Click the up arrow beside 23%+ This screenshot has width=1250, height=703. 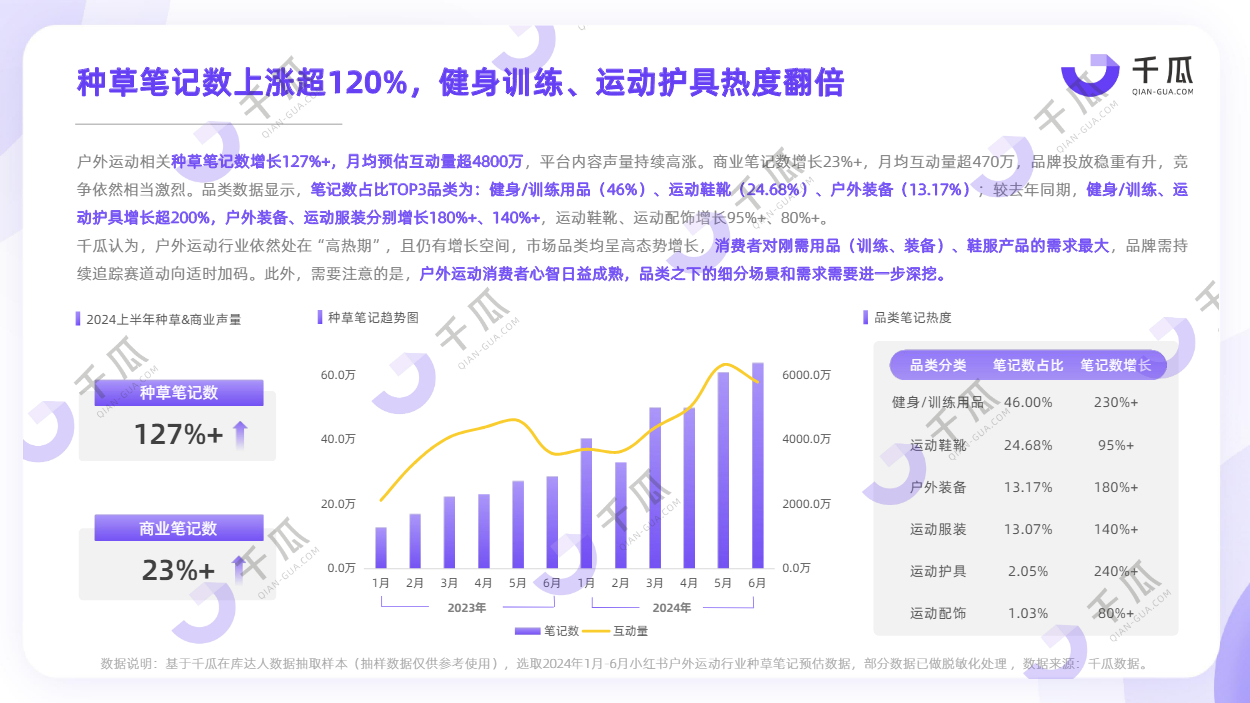pyautogui.click(x=238, y=570)
